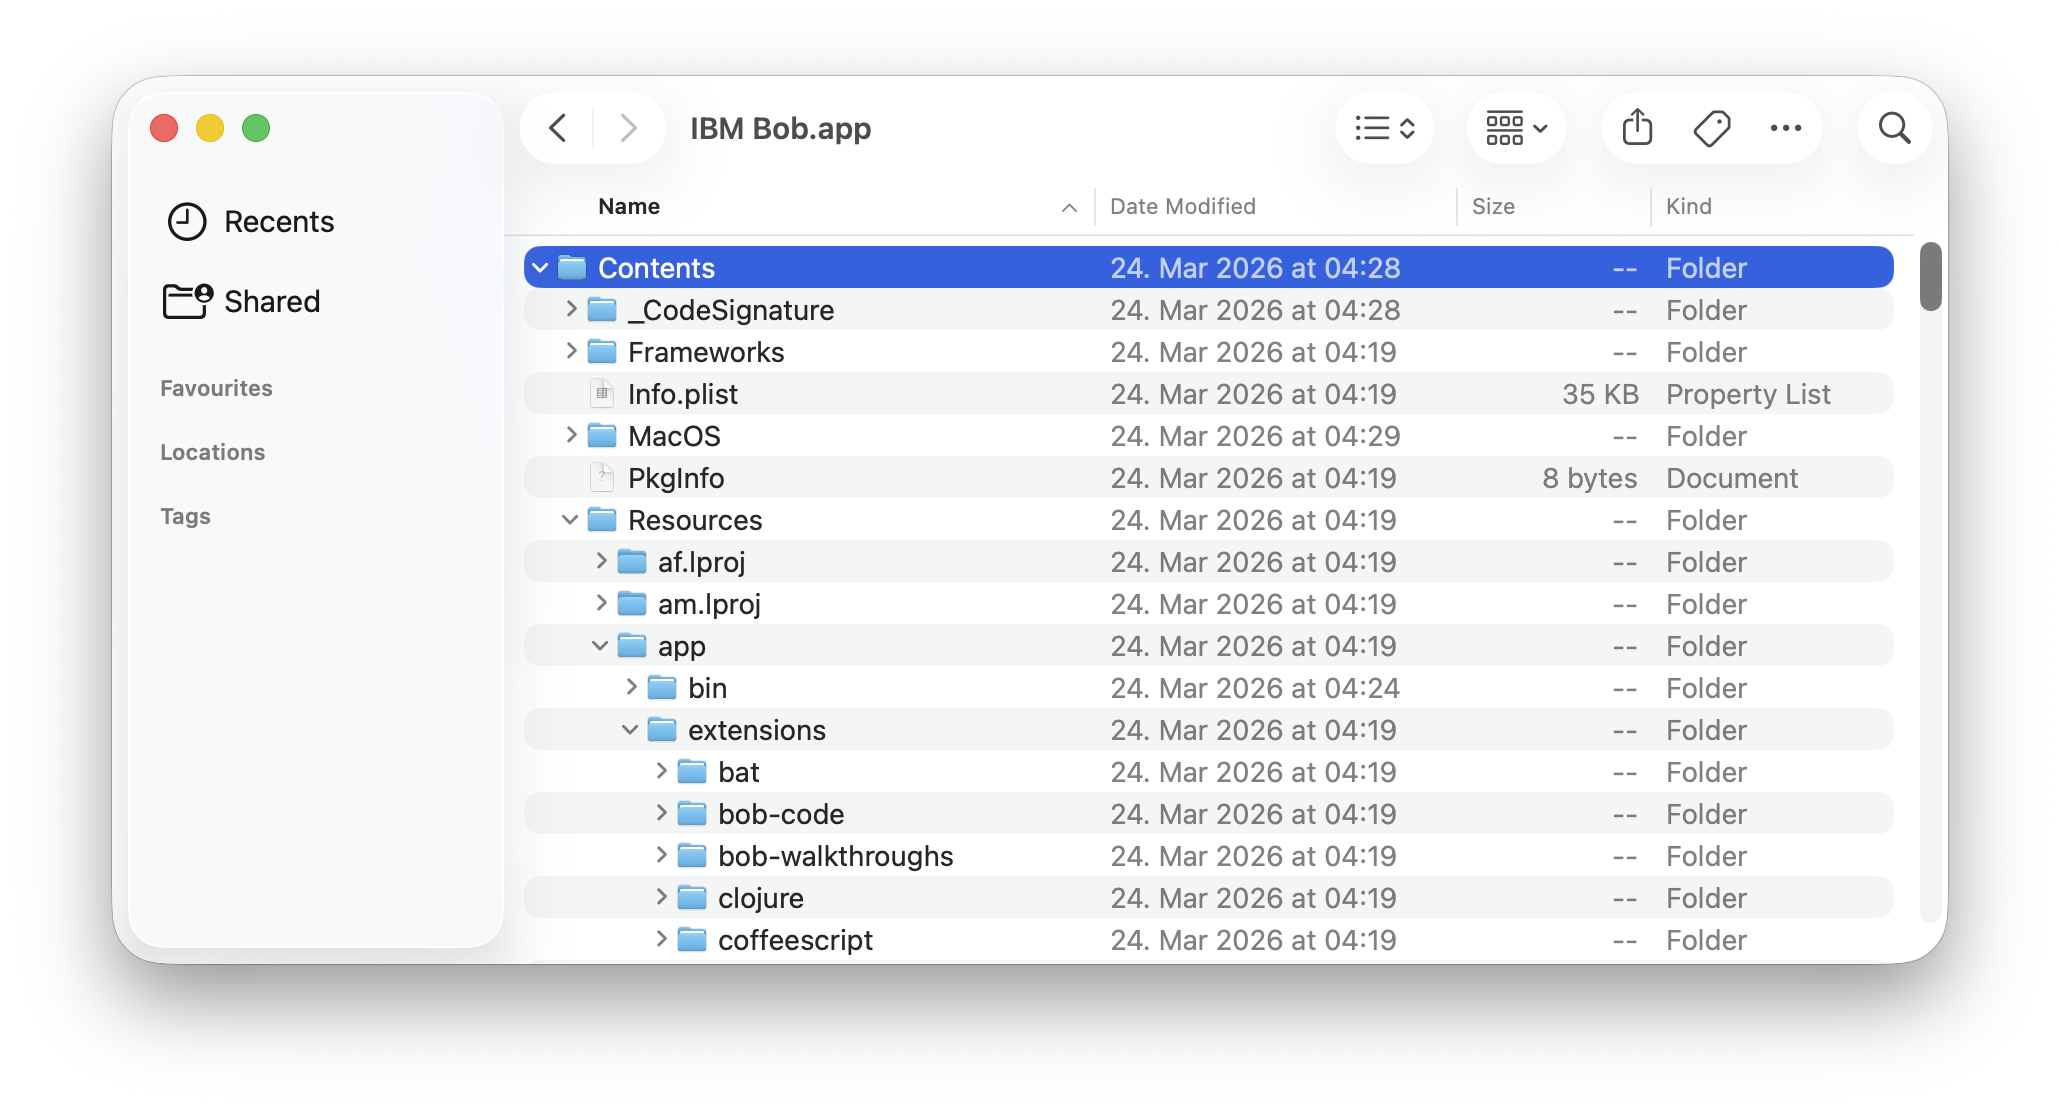Screen dimensions: 2060x1112
Task: Collapse the extensions folder
Action: 630,729
